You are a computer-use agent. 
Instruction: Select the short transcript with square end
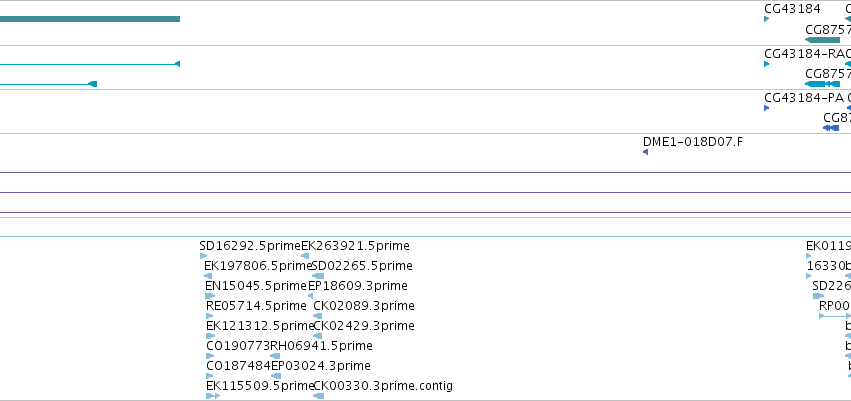point(48,84)
